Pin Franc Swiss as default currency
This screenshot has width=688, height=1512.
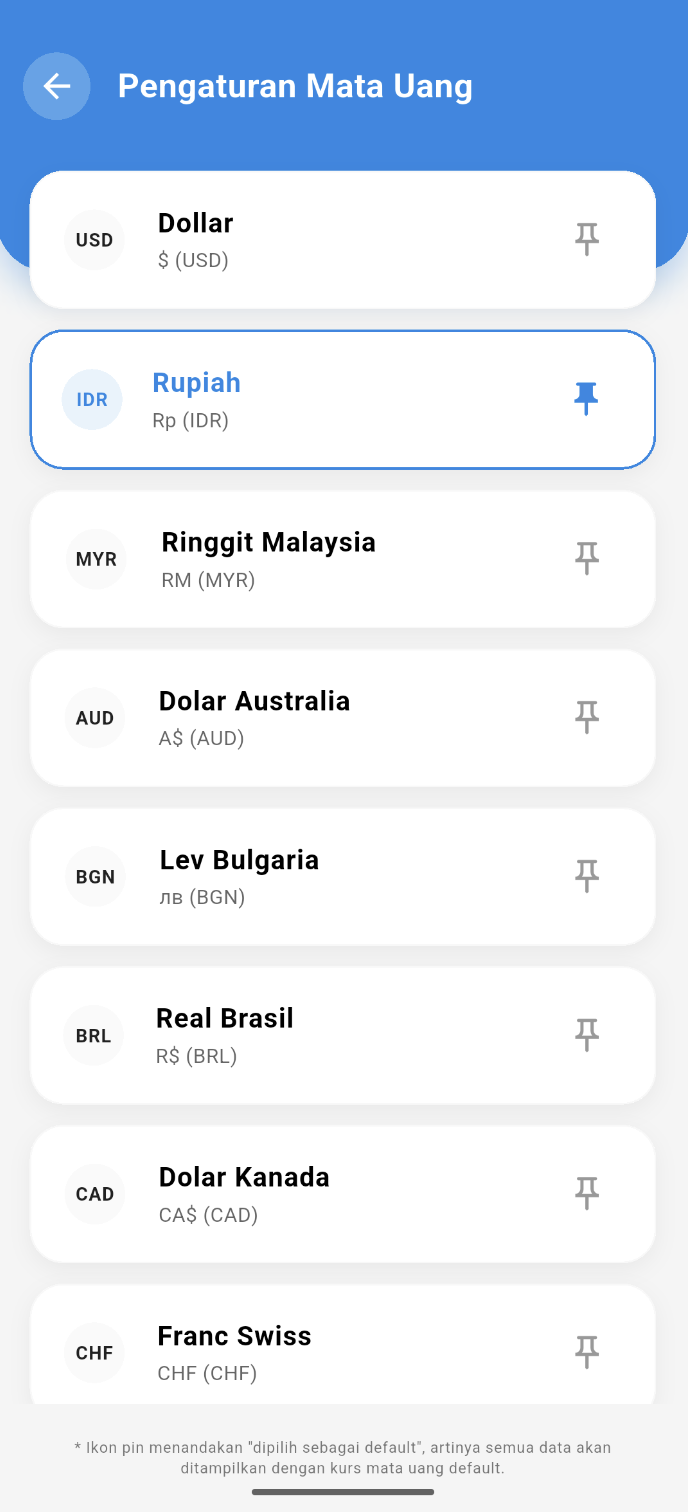pos(587,1352)
